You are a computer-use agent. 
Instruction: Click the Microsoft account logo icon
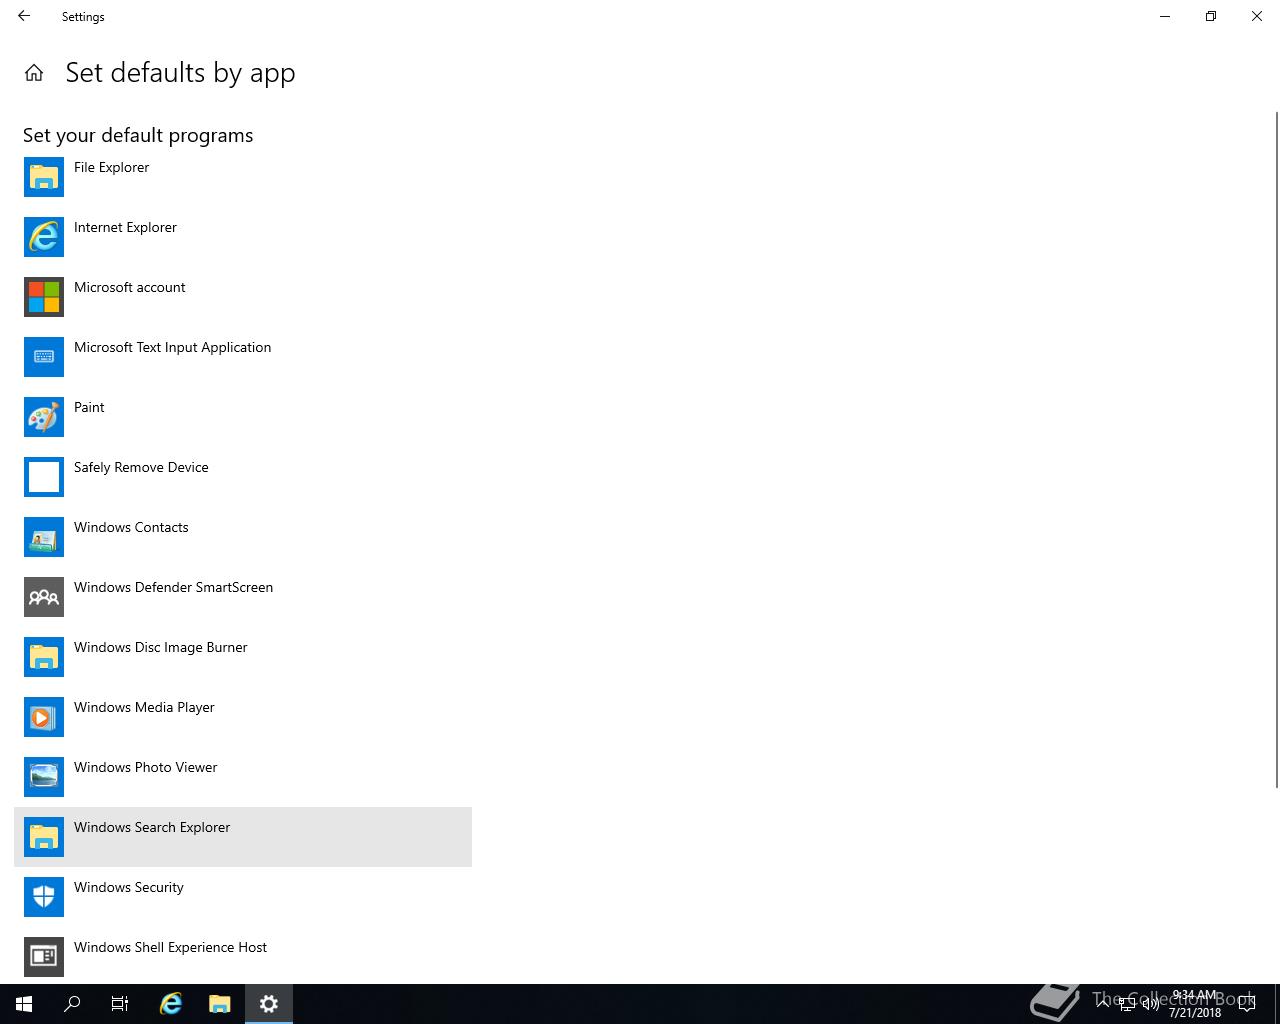[x=44, y=297]
